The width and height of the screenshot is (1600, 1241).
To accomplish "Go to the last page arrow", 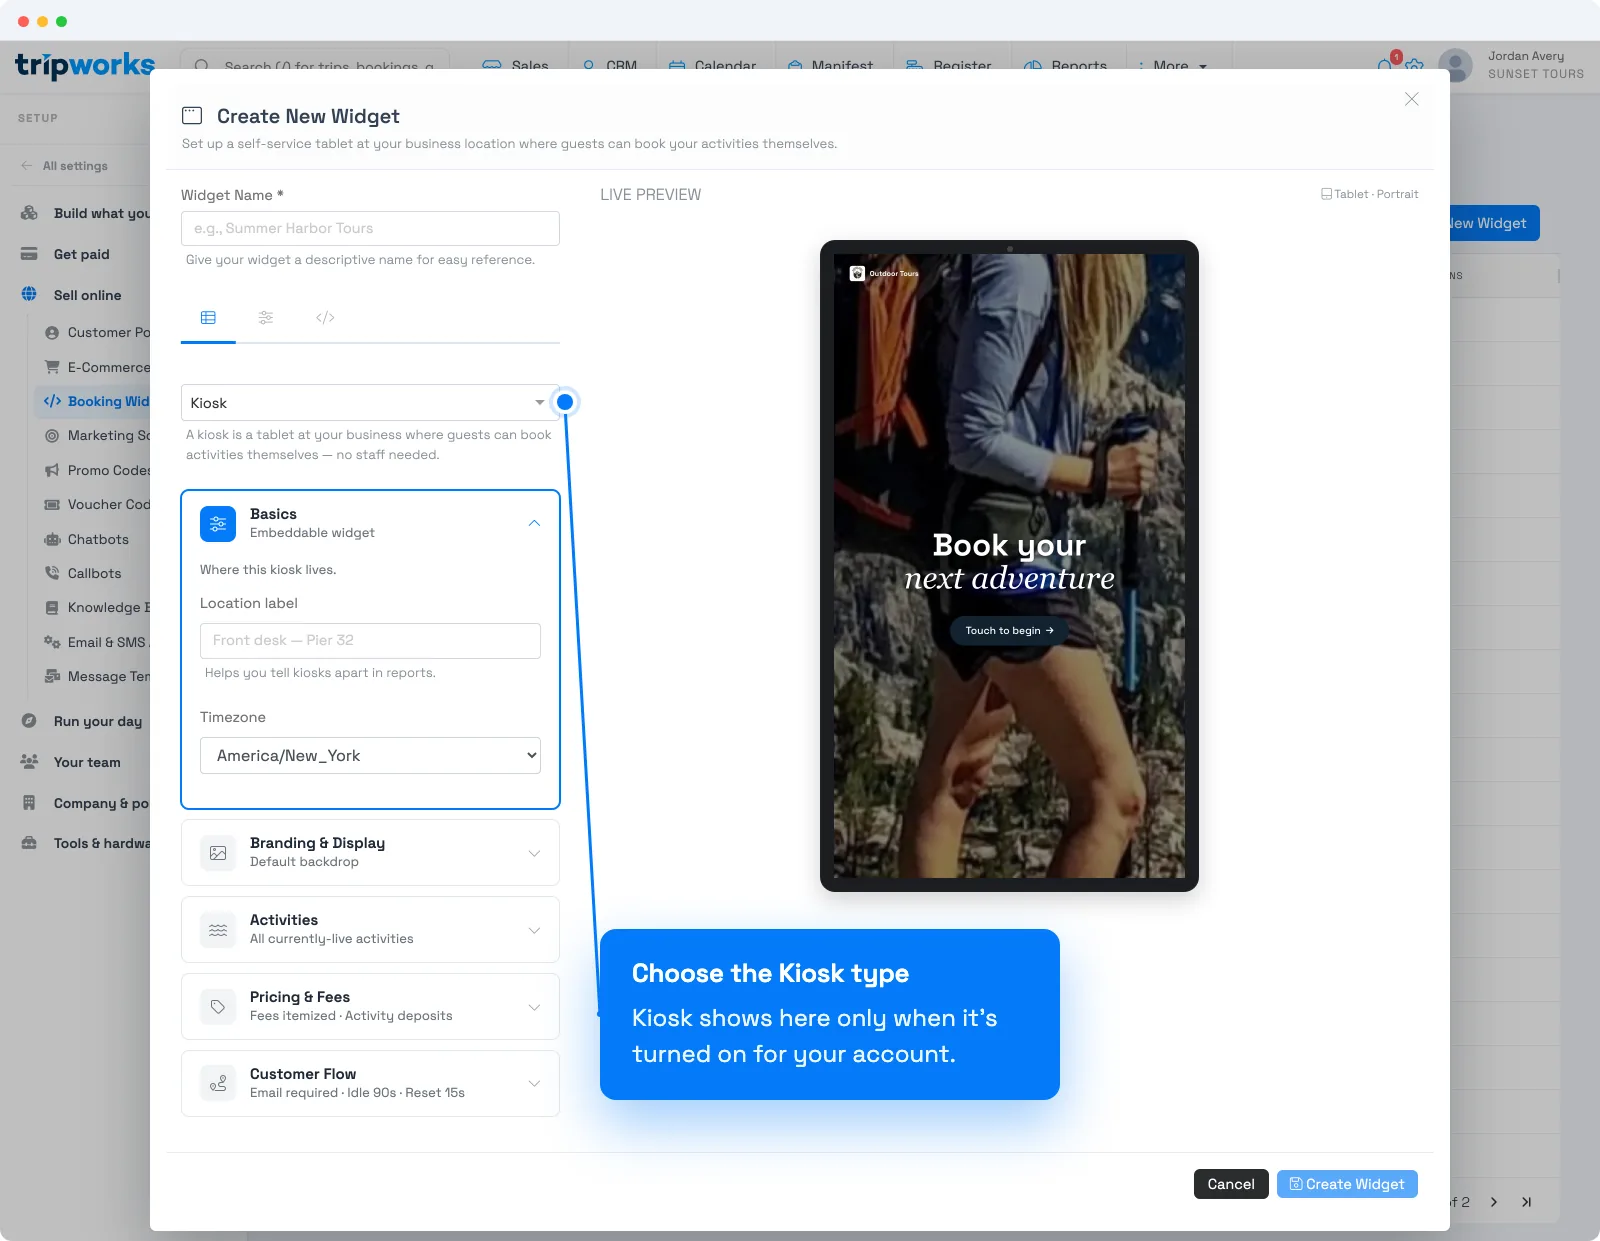I will point(1527,1202).
